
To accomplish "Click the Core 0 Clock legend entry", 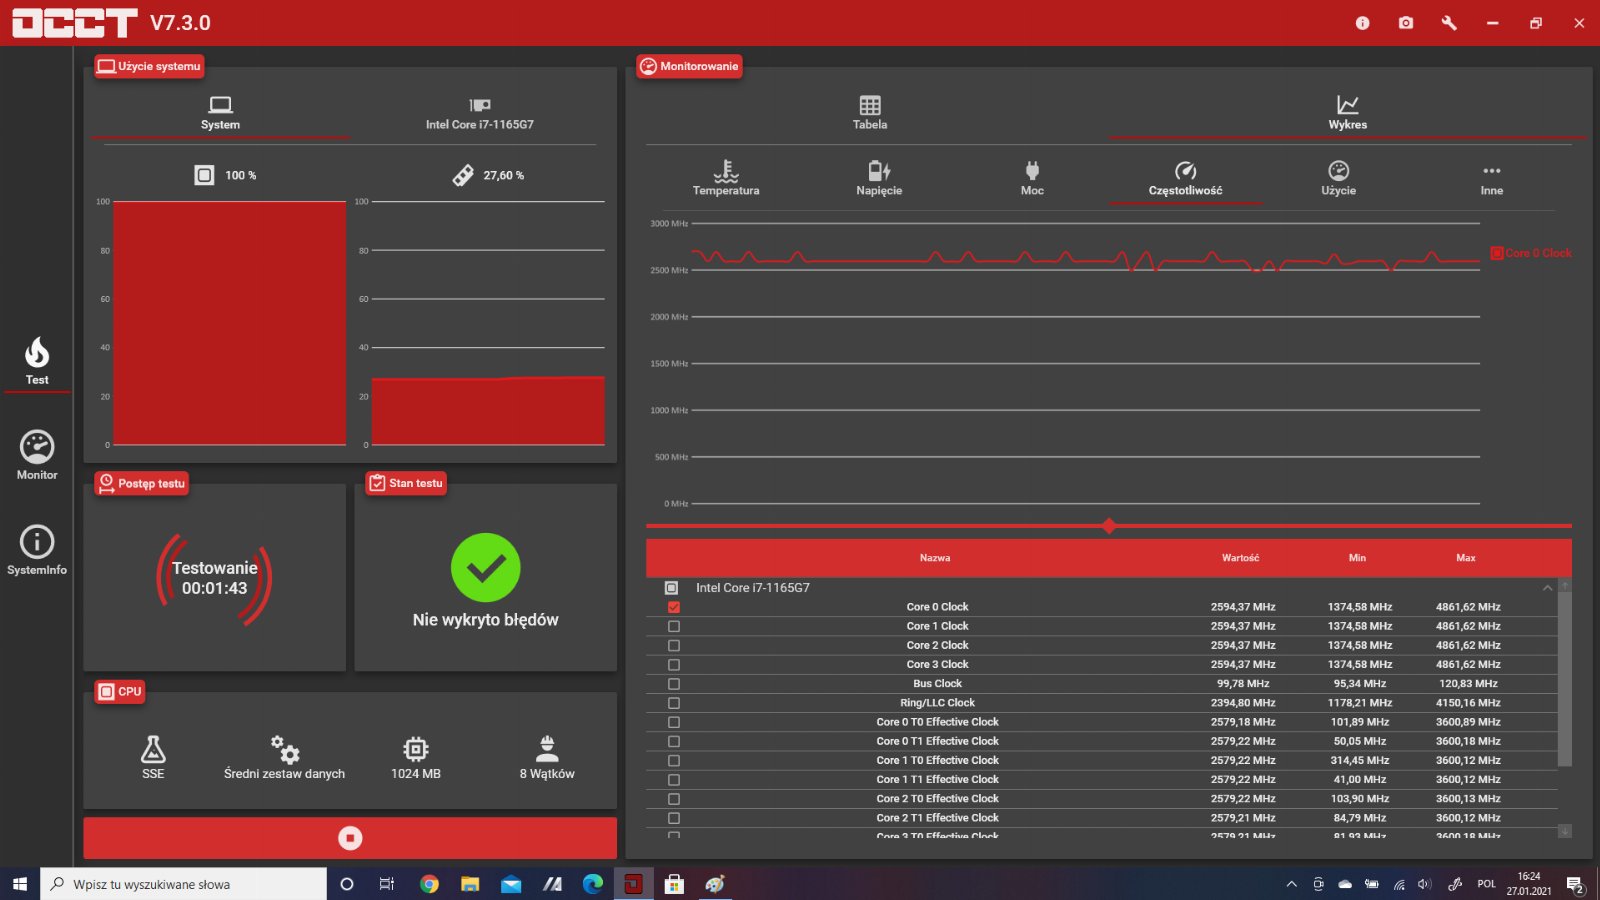I will point(1531,253).
